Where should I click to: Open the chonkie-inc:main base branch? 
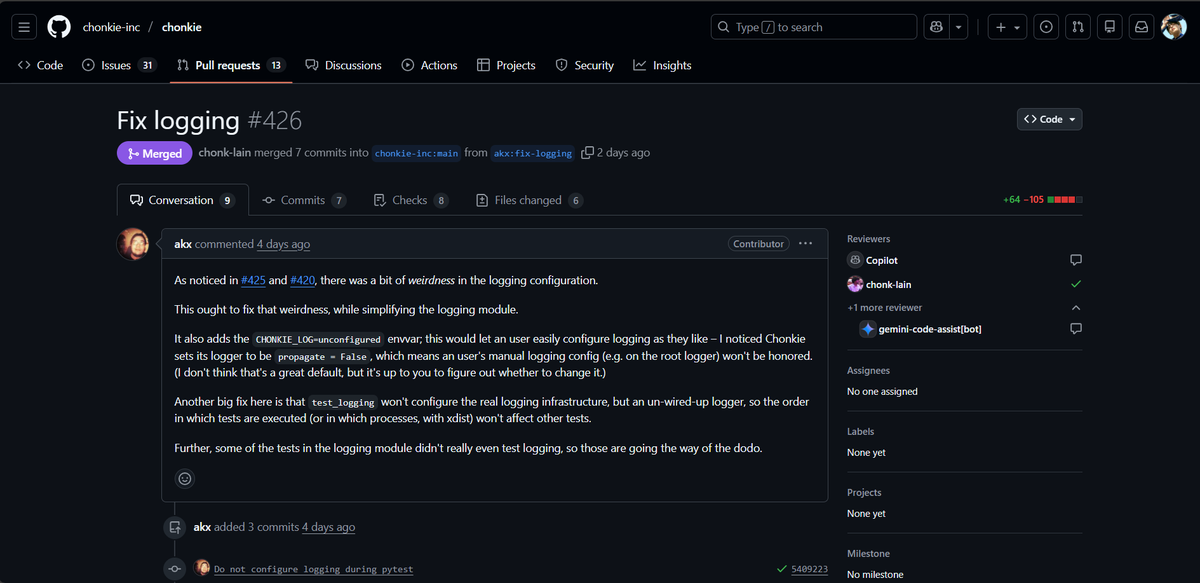[416, 153]
